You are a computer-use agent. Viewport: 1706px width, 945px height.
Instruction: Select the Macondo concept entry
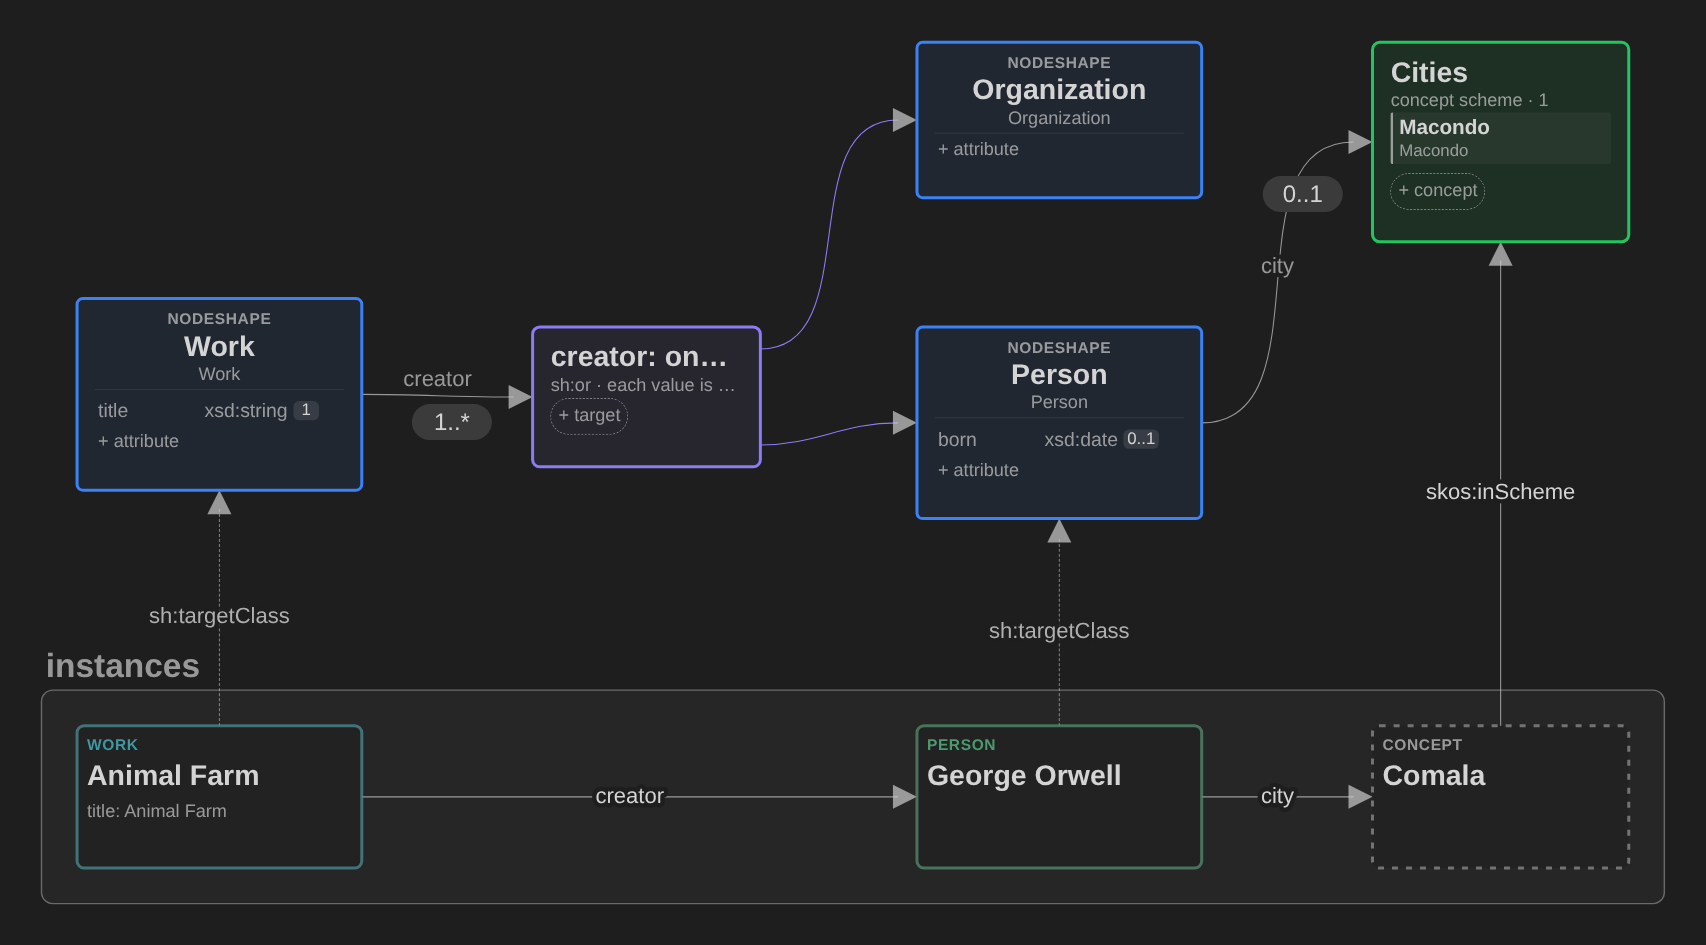[1500, 138]
